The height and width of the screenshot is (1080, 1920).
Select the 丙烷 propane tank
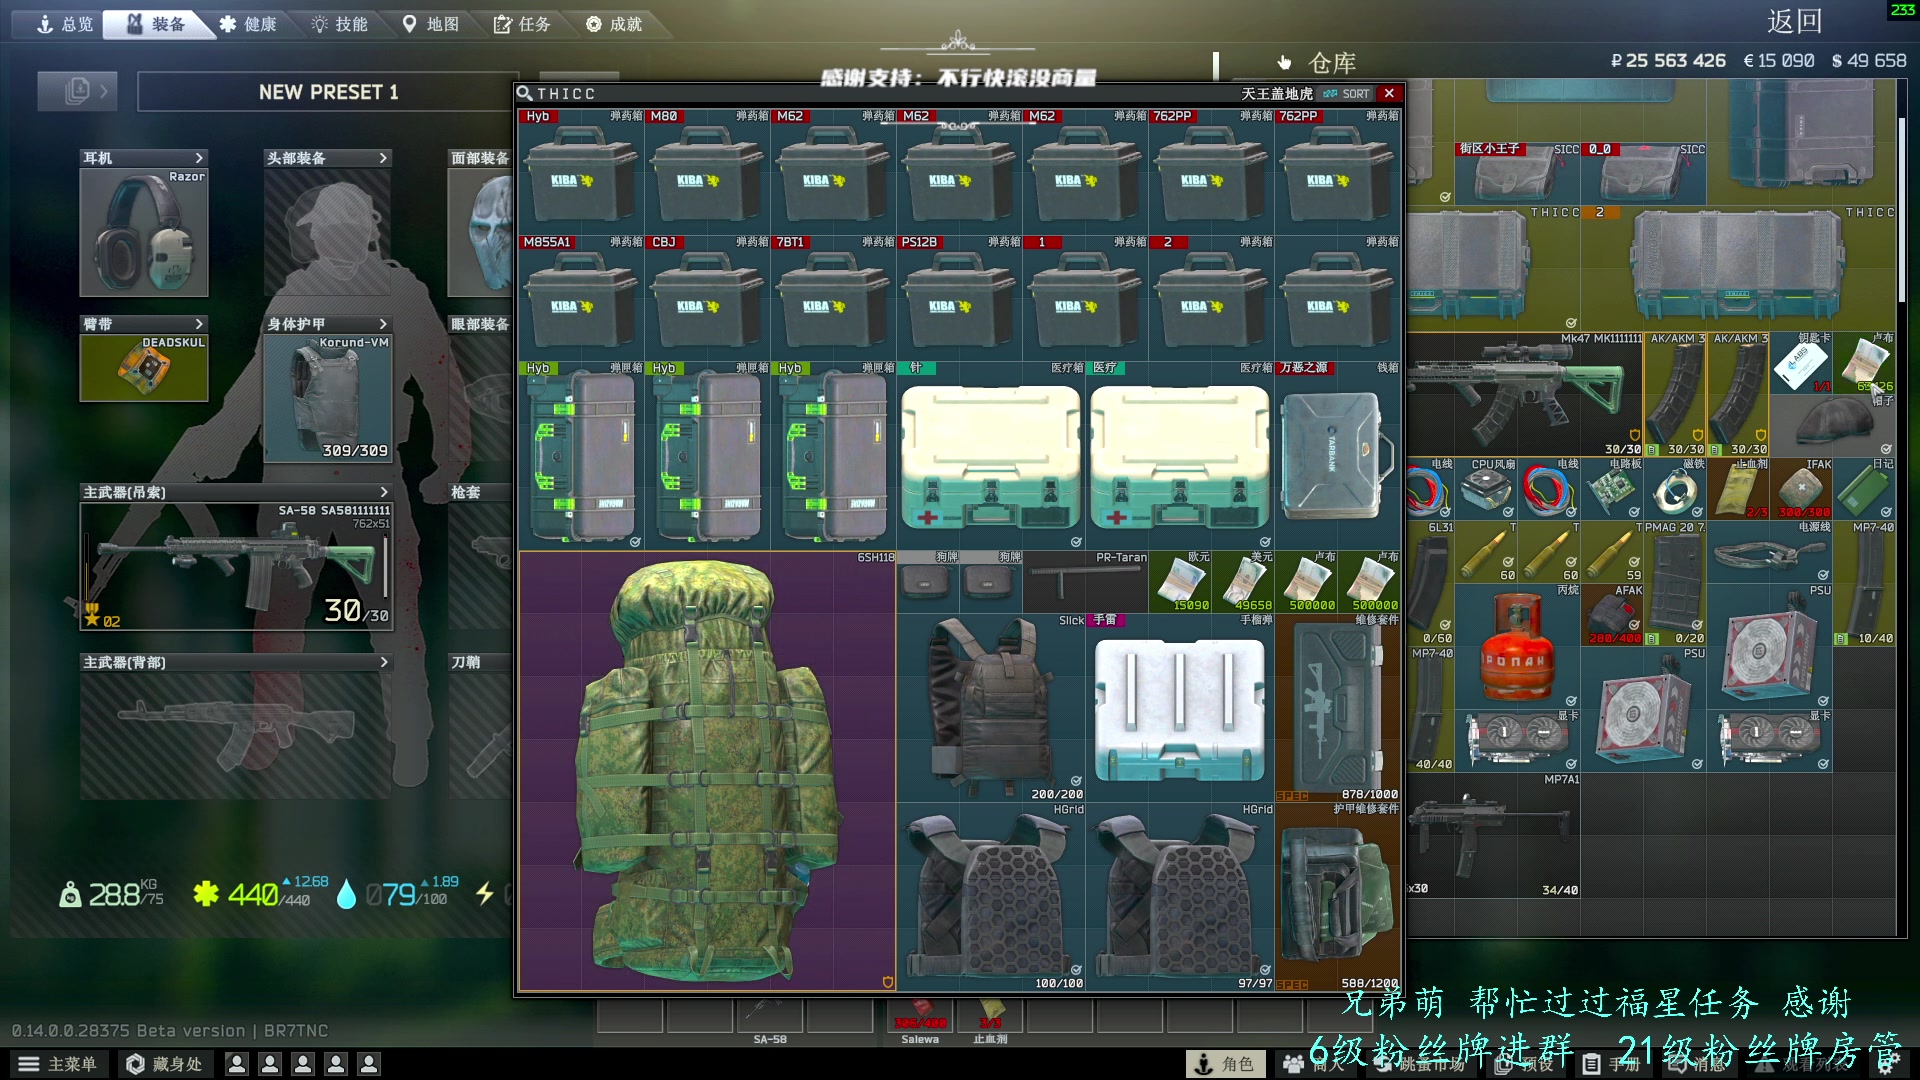[1518, 645]
